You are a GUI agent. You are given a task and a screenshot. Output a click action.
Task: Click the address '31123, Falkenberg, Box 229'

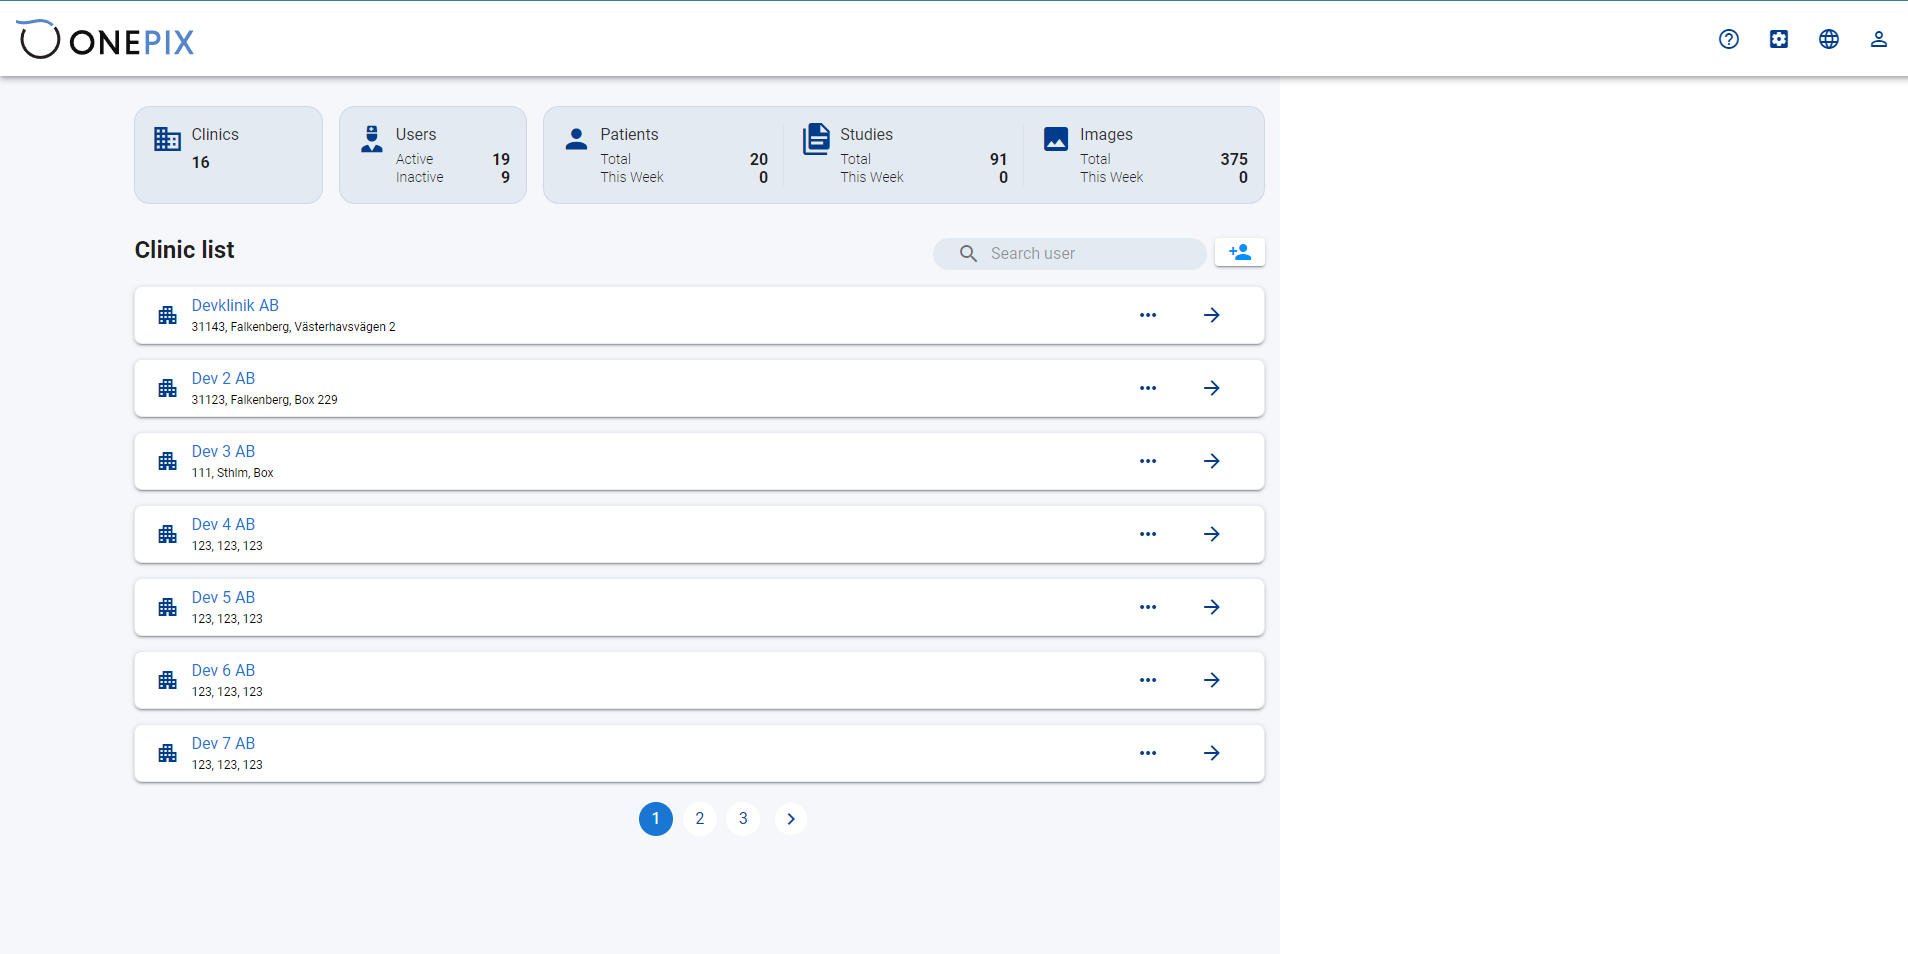coord(264,400)
